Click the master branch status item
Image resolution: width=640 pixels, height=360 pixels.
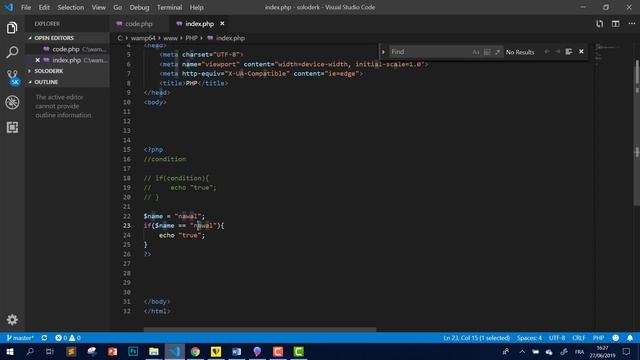click(x=20, y=338)
